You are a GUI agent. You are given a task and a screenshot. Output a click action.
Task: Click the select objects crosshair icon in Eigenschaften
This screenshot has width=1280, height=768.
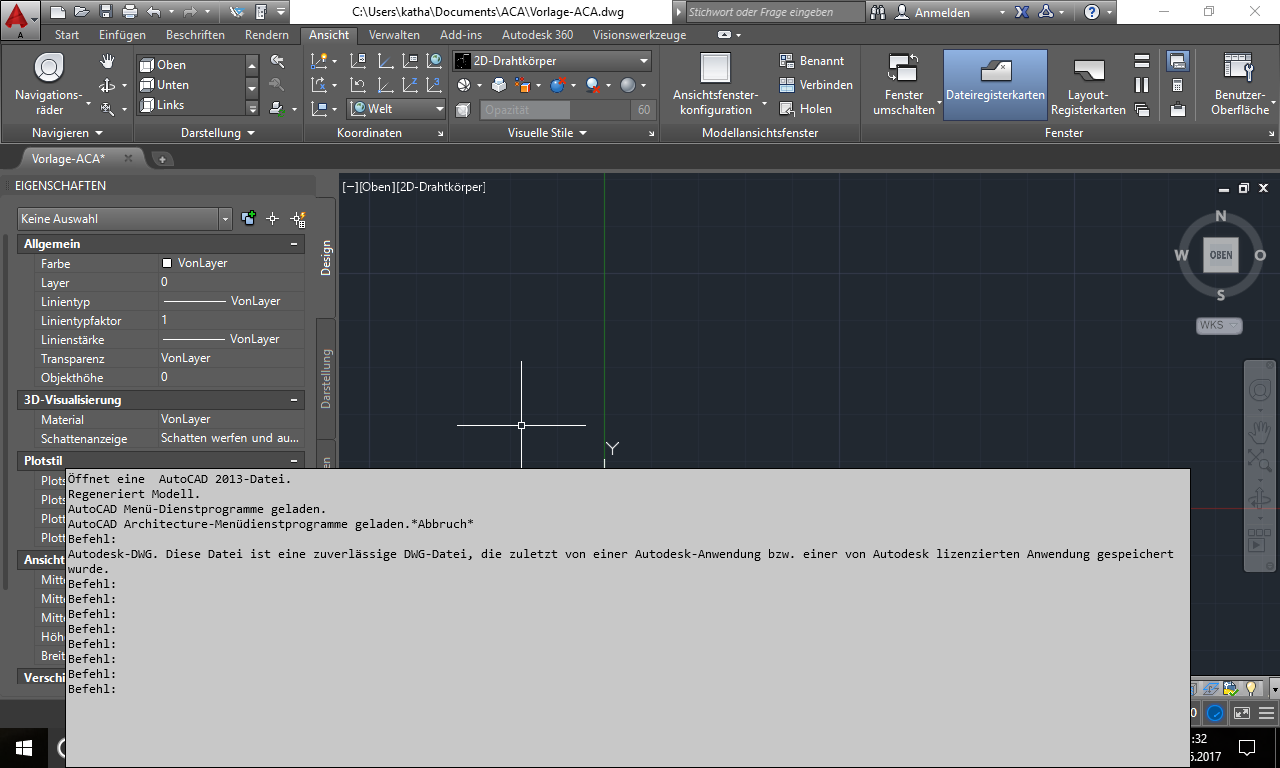point(272,218)
